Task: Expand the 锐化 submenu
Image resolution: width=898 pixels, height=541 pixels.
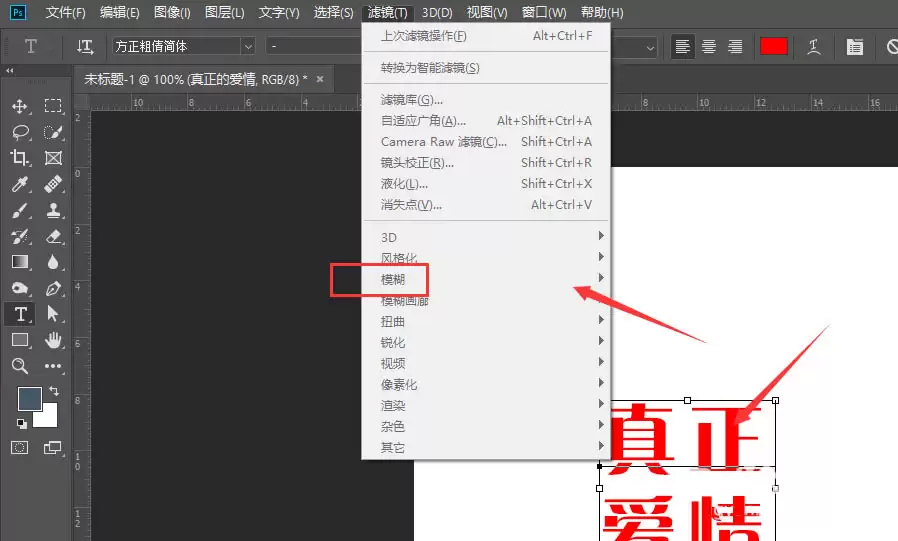Action: (486, 342)
